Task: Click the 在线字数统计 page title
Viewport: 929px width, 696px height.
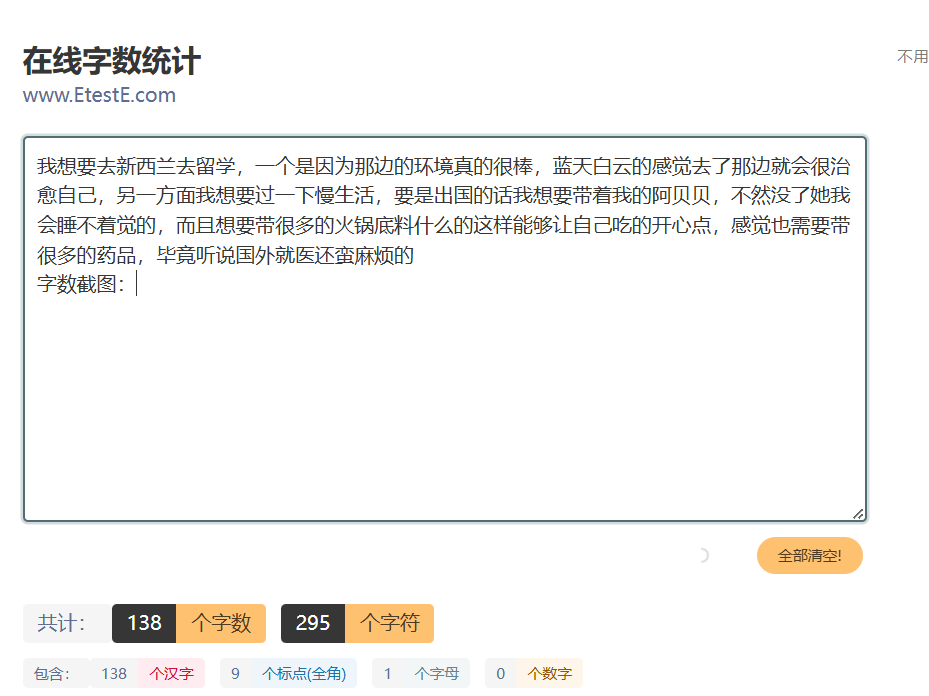Action: (x=111, y=61)
